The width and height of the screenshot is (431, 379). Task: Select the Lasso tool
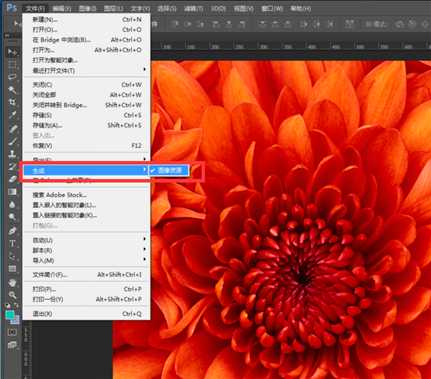[12, 77]
